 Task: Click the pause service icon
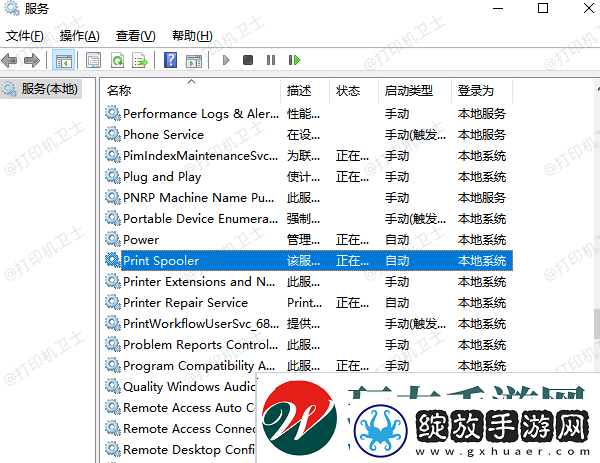click(271, 60)
